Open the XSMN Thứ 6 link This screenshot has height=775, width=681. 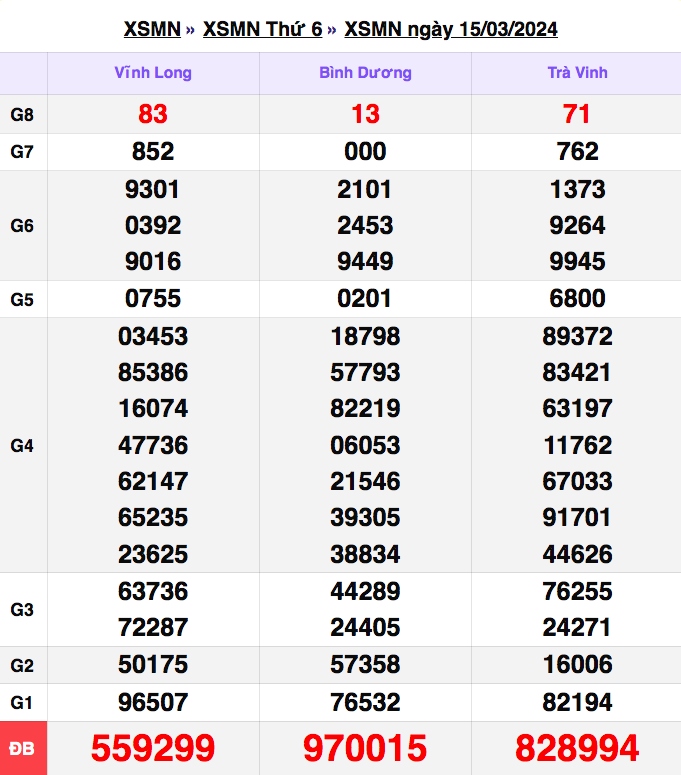click(x=262, y=29)
